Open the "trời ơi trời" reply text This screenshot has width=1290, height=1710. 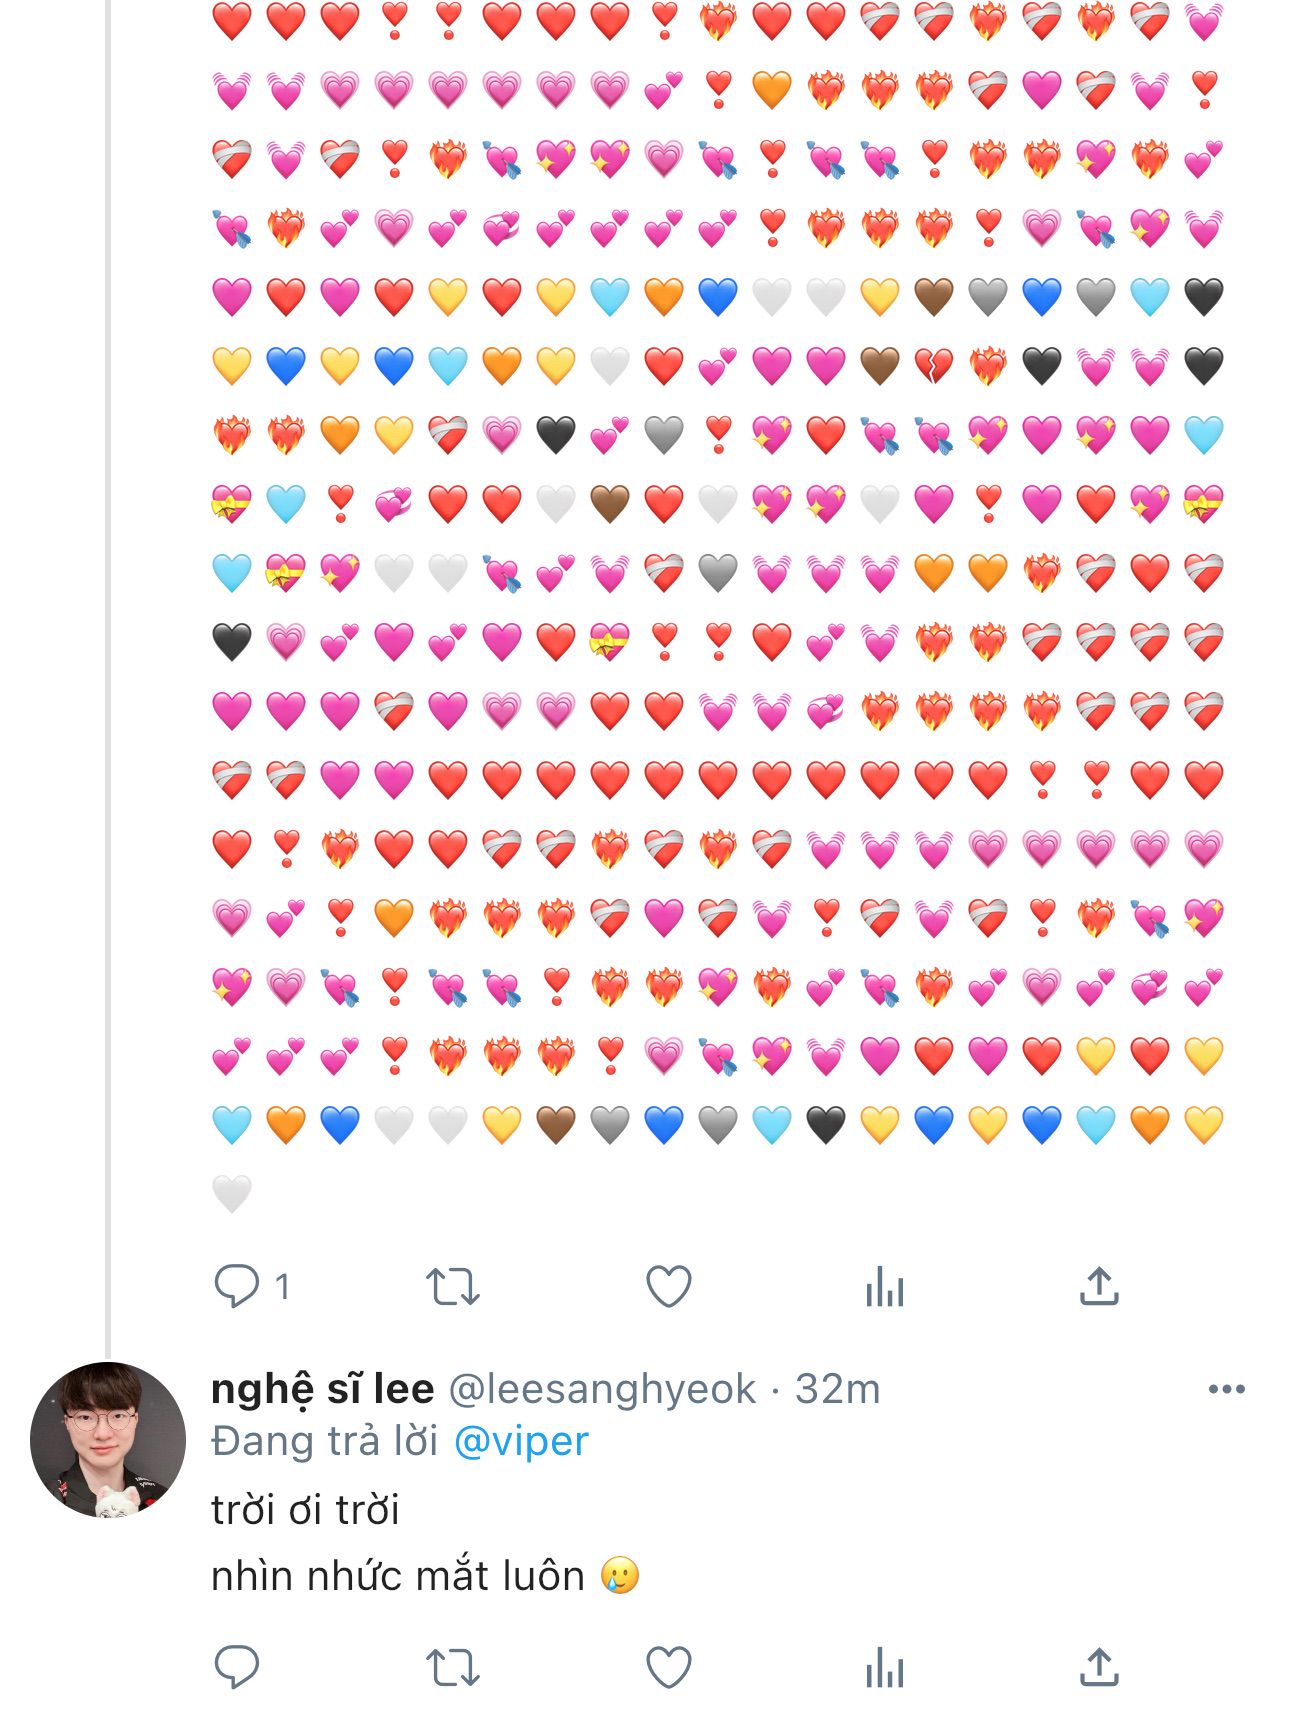(305, 1509)
